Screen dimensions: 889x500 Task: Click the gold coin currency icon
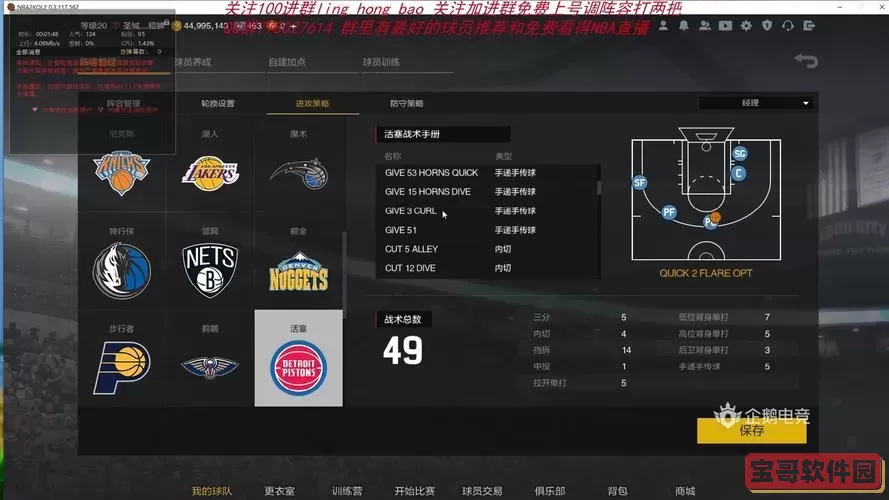[x=176, y=26]
